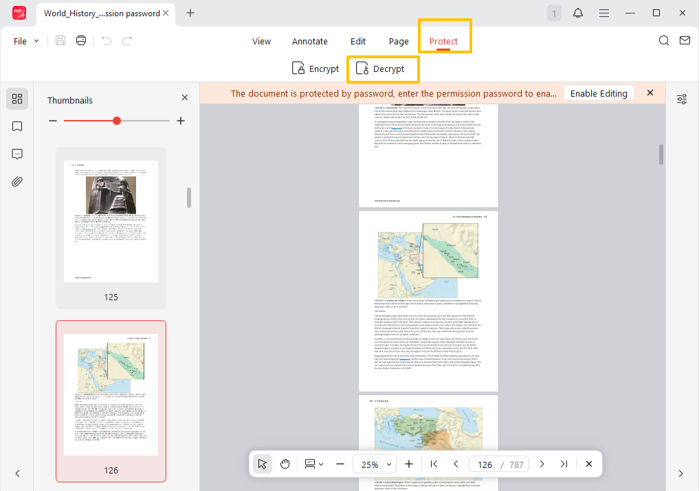Open the Attachments paperclip panel

click(17, 182)
